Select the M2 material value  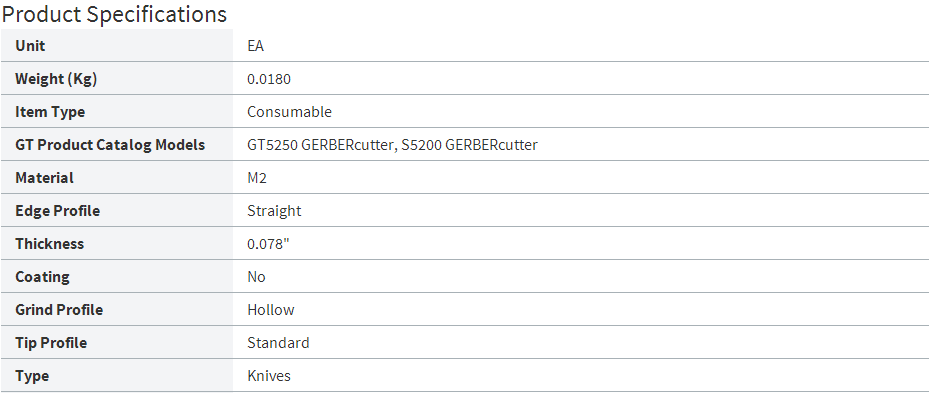pos(257,178)
